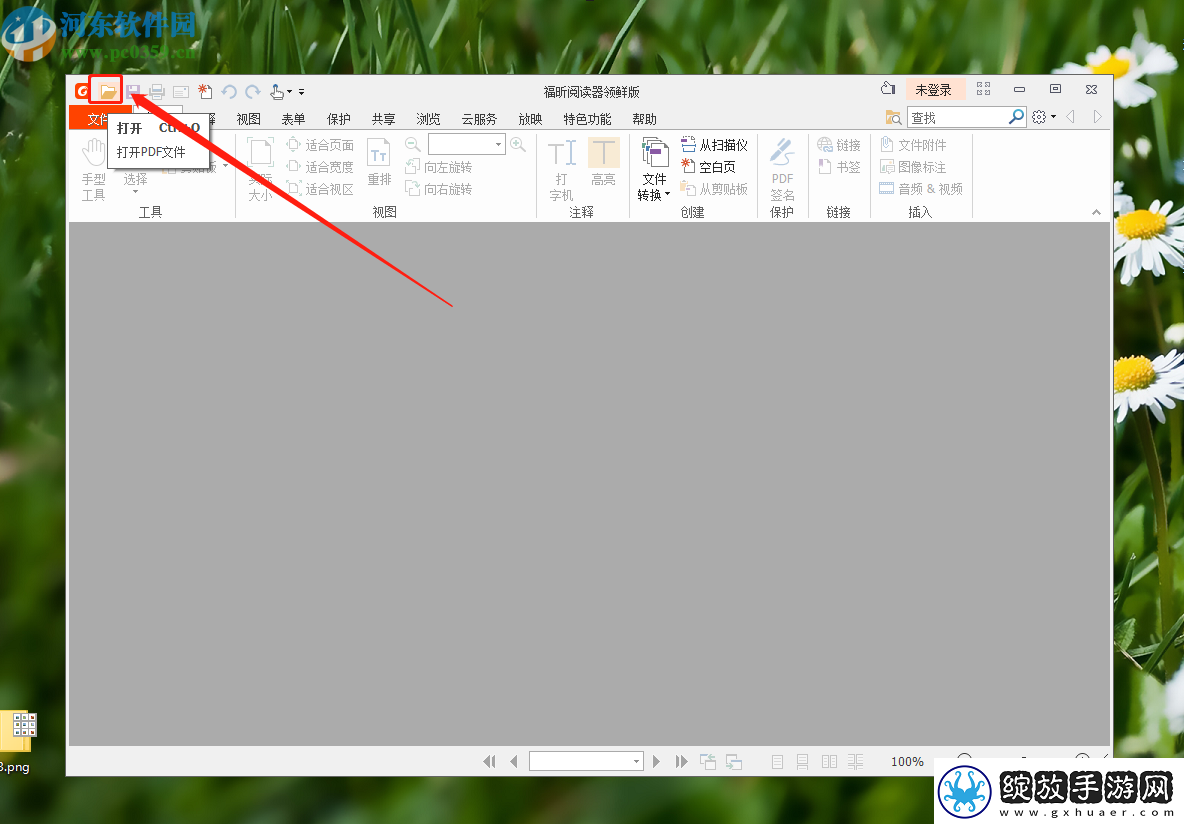Click the Open folder icon in quick toolbar
This screenshot has height=824, width=1184.
[107, 91]
